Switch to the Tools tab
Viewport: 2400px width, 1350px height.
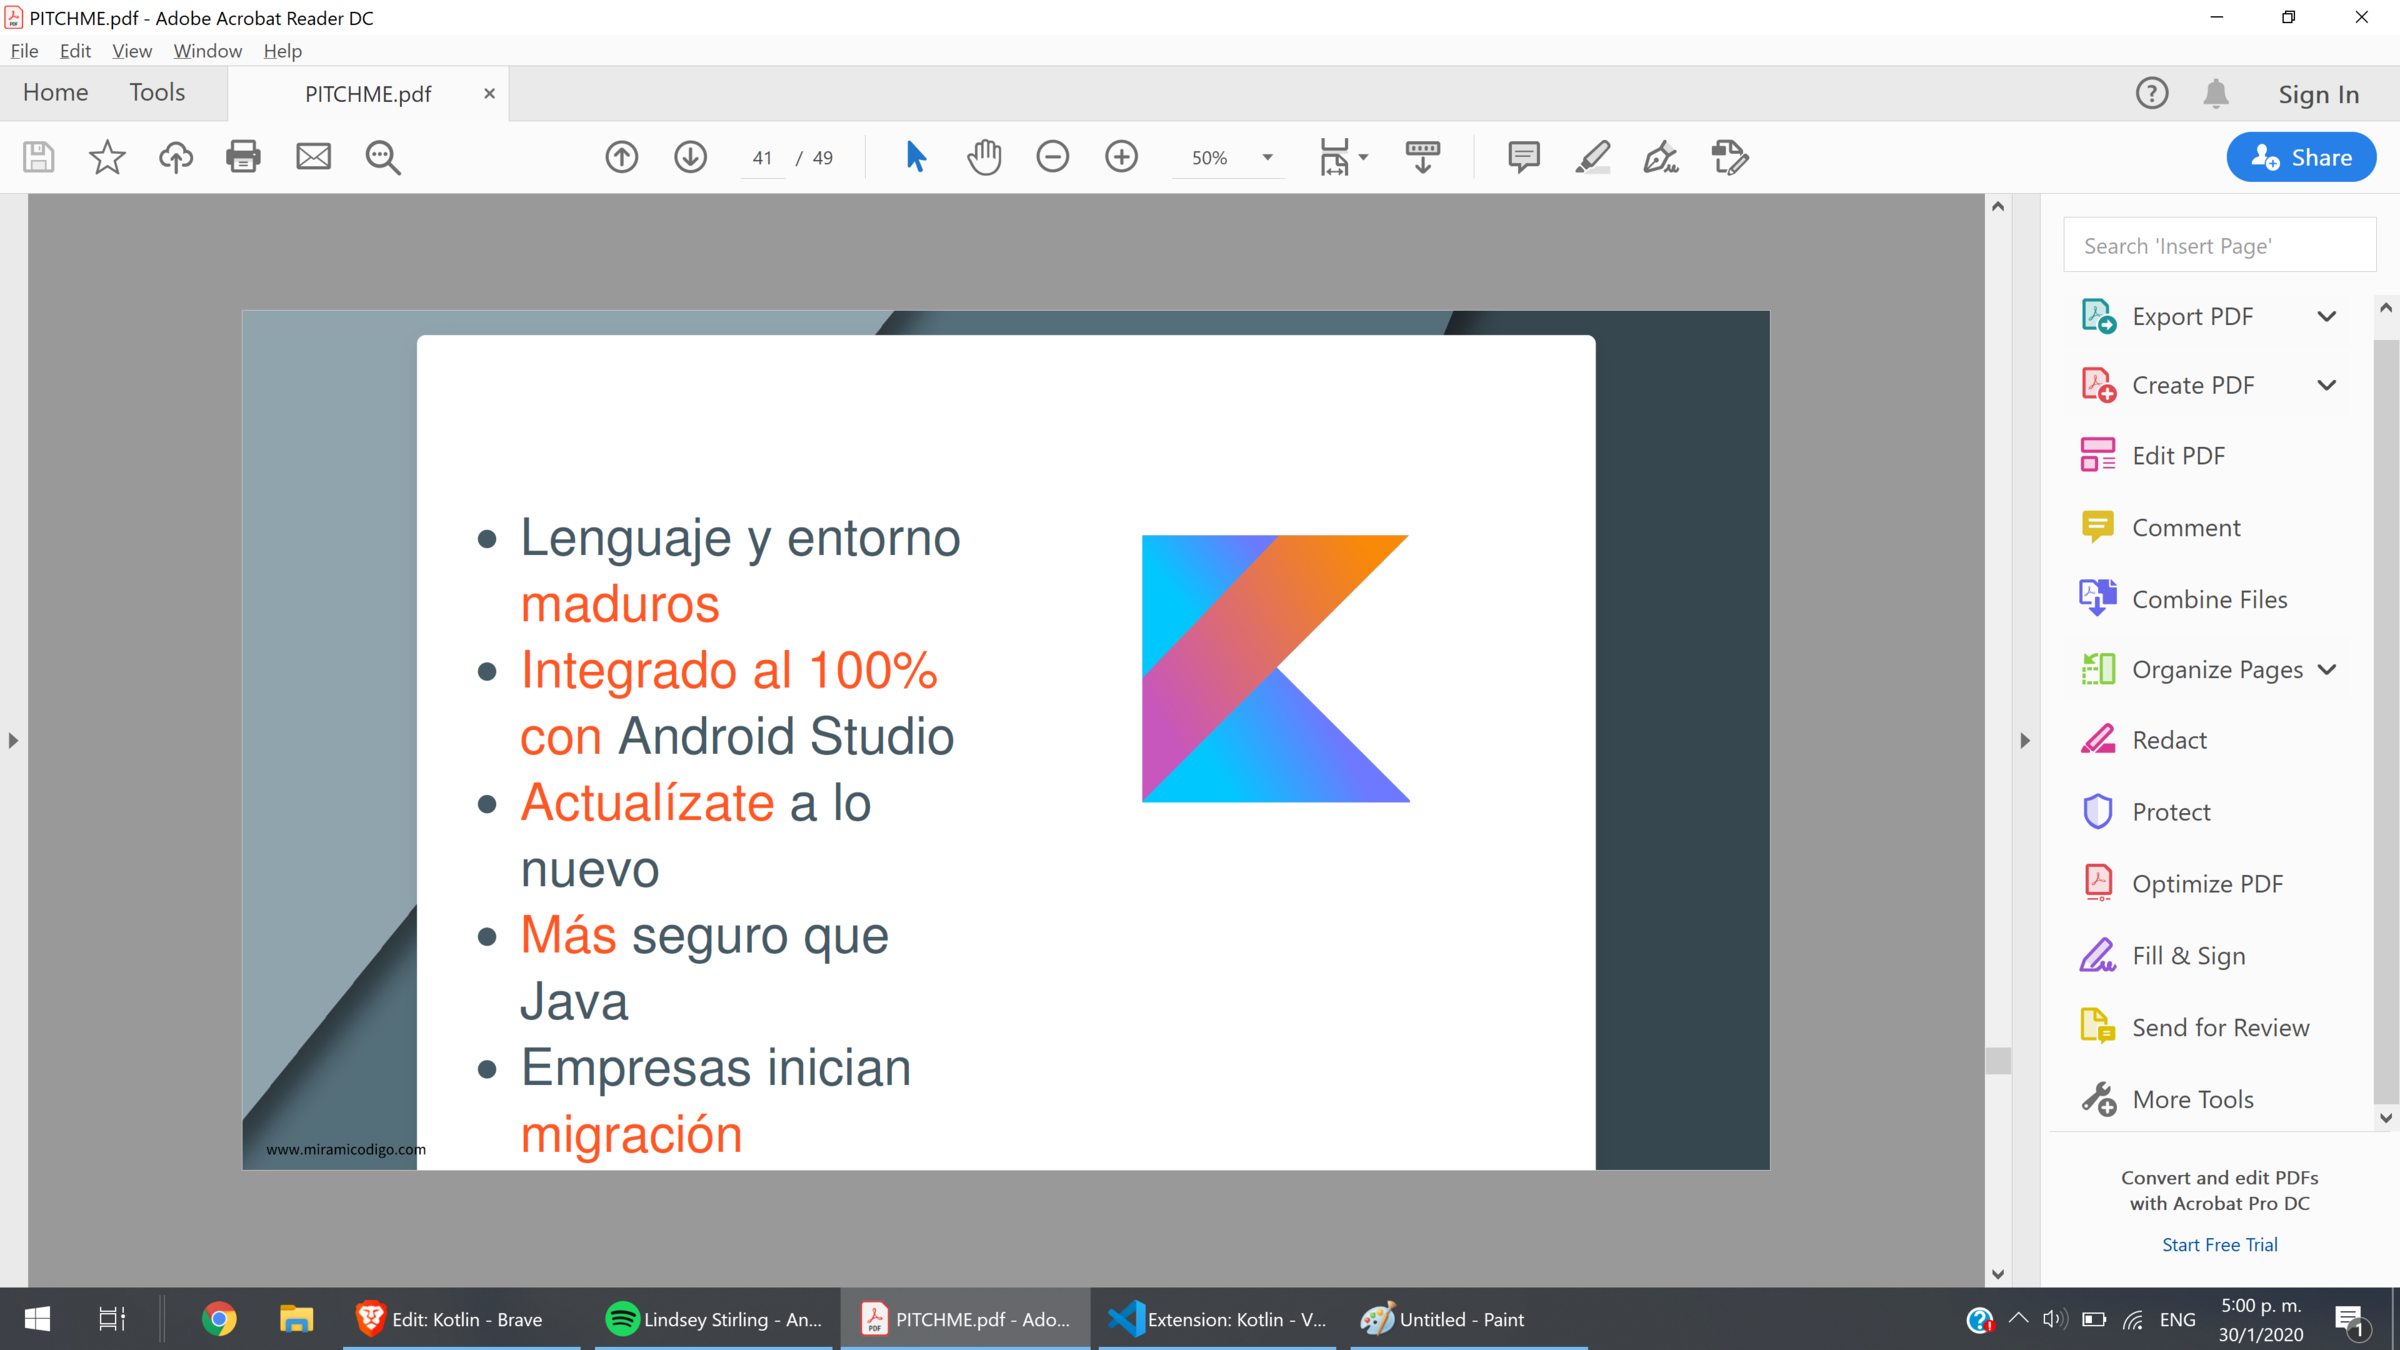tap(157, 93)
